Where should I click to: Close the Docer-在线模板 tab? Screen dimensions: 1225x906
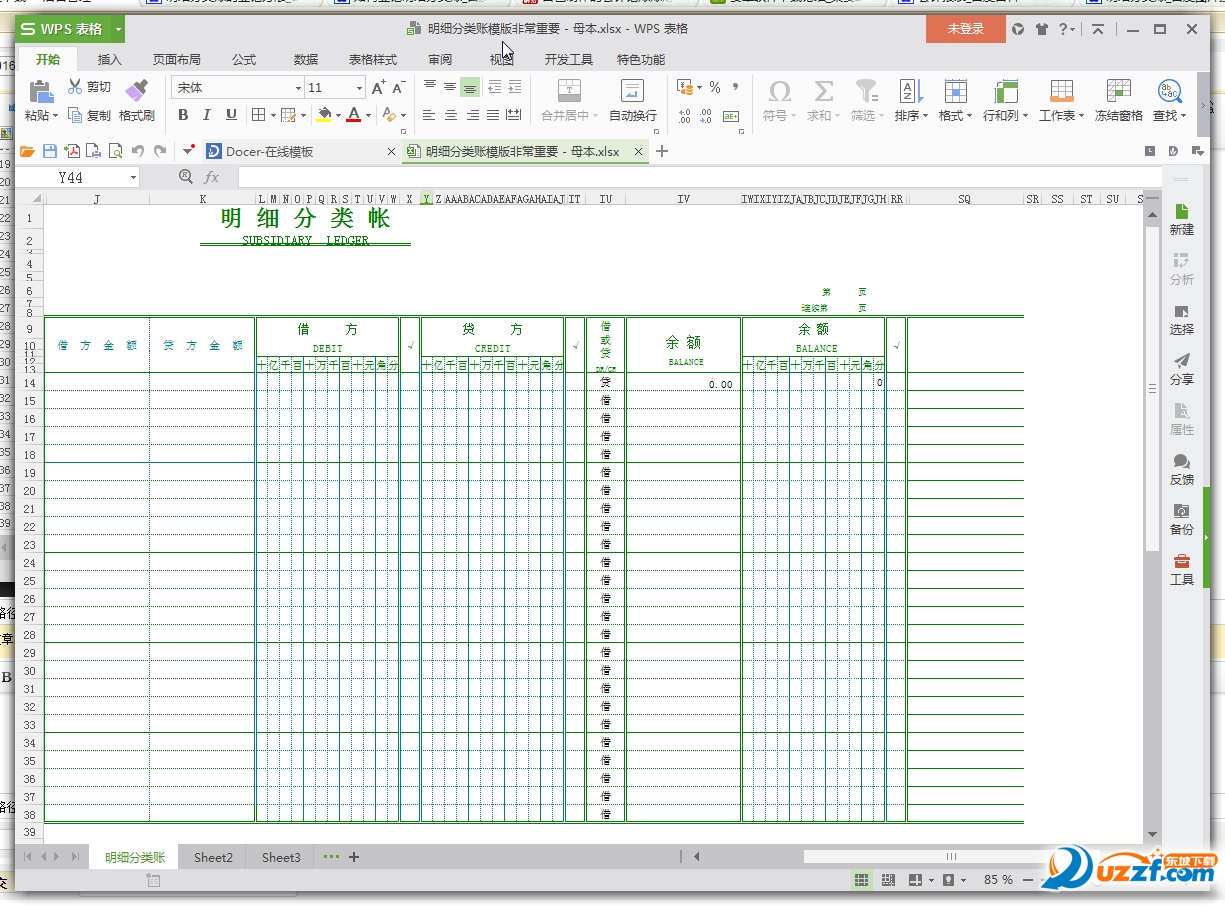391,152
